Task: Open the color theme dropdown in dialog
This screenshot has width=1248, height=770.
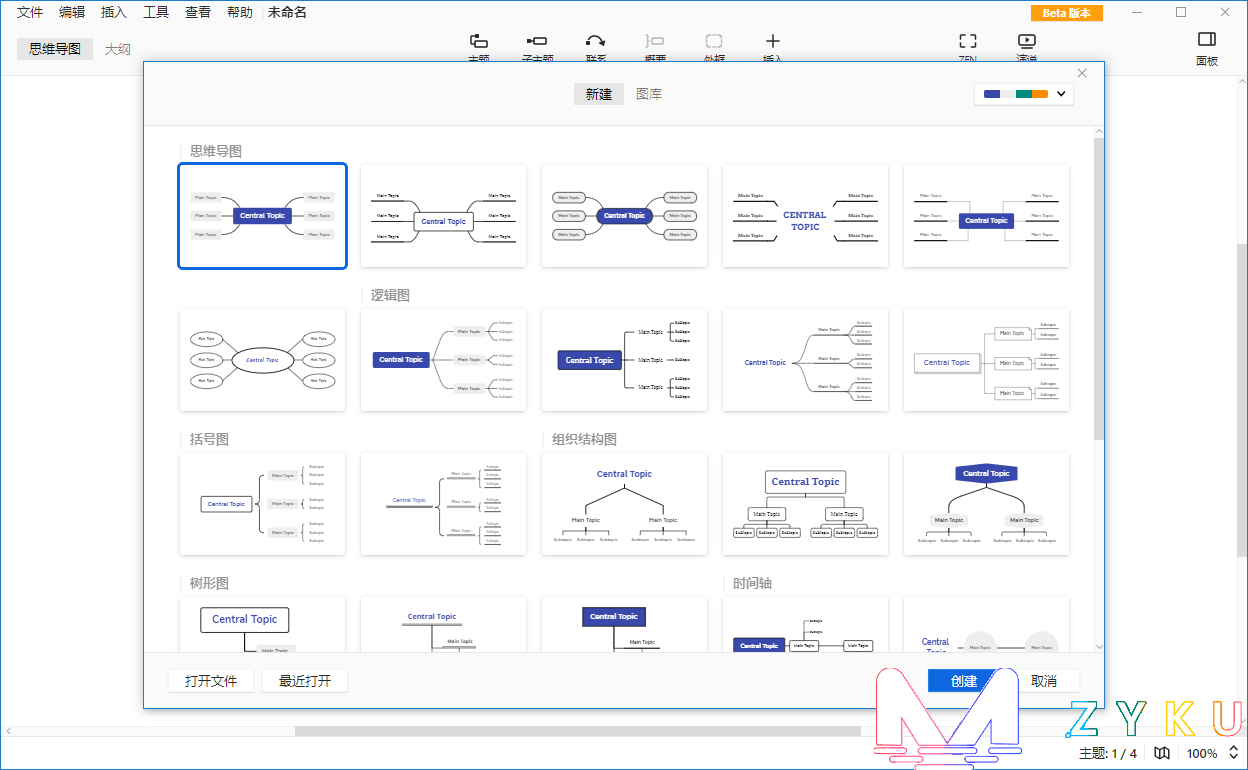Action: (x=1024, y=94)
